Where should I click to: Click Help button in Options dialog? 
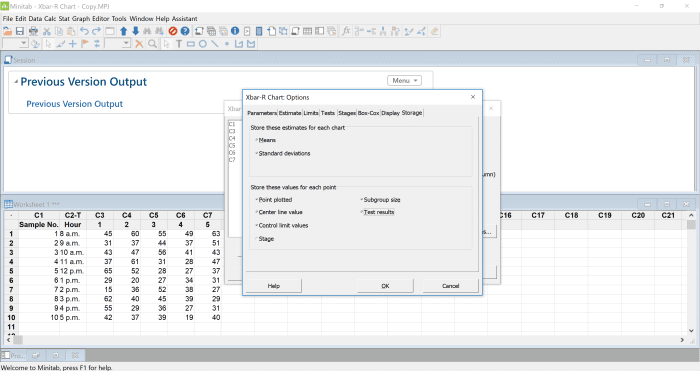(x=274, y=286)
